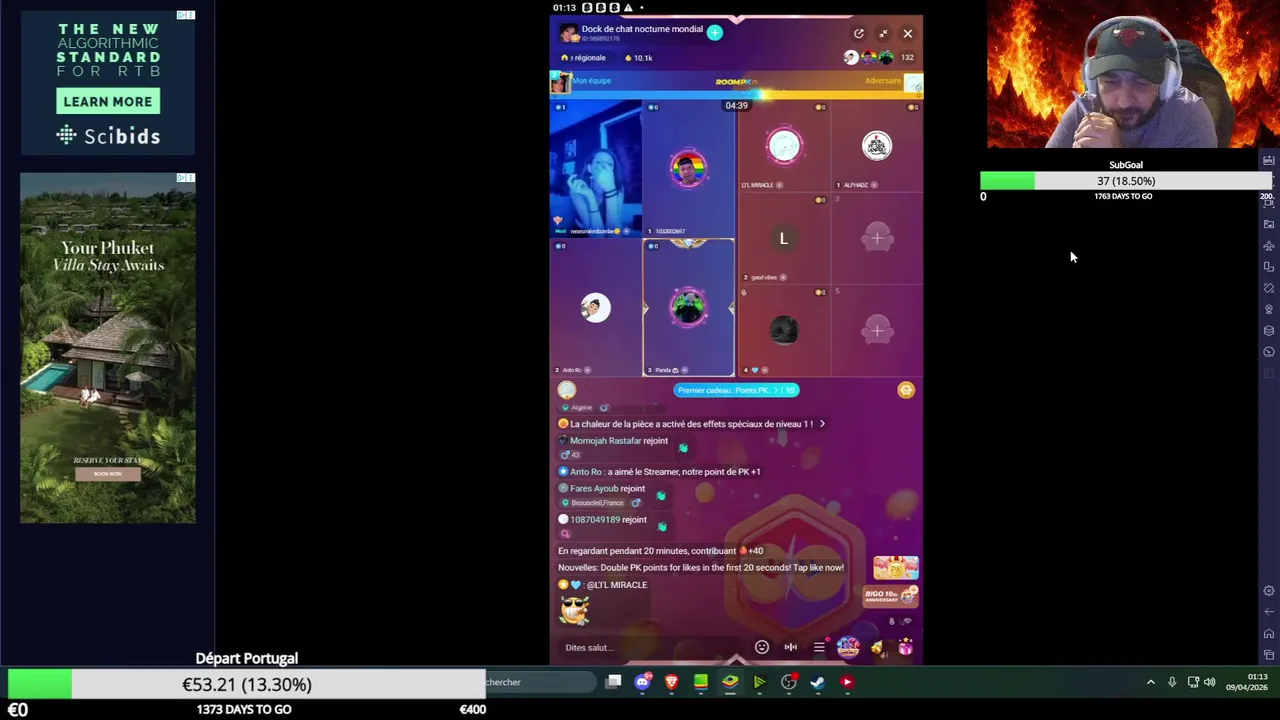The image size is (1280, 720).
Task: Open the régionale home ranking badge
Action: pyautogui.click(x=584, y=58)
